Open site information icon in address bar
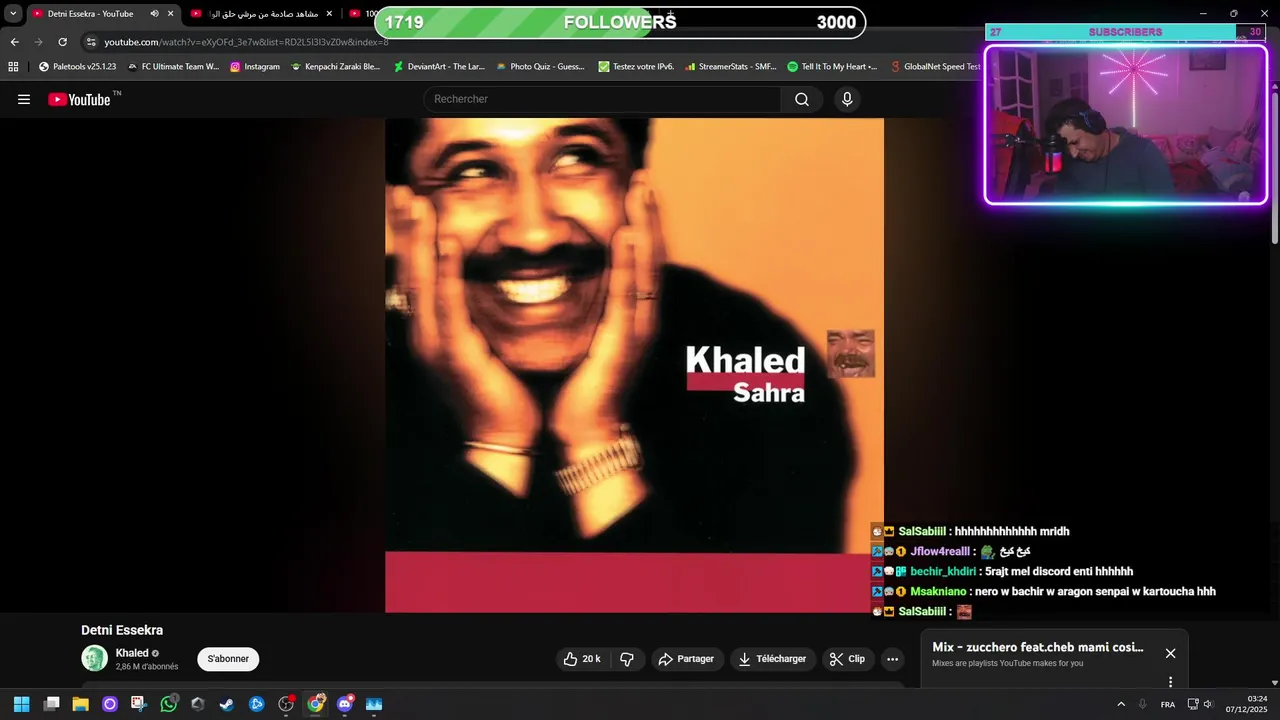 pos(91,42)
